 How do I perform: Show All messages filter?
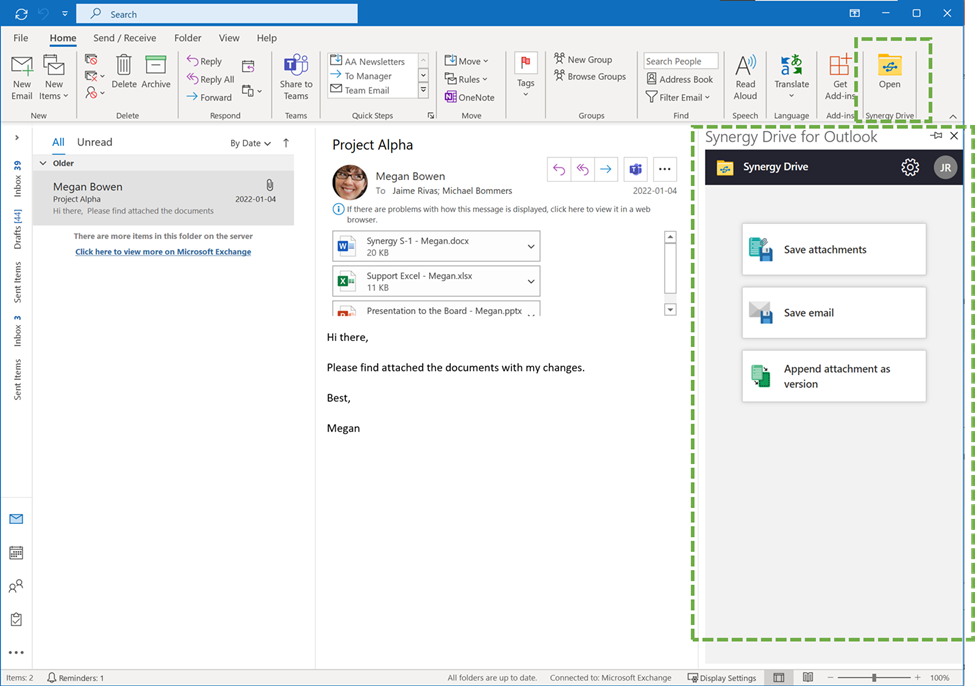click(x=58, y=142)
